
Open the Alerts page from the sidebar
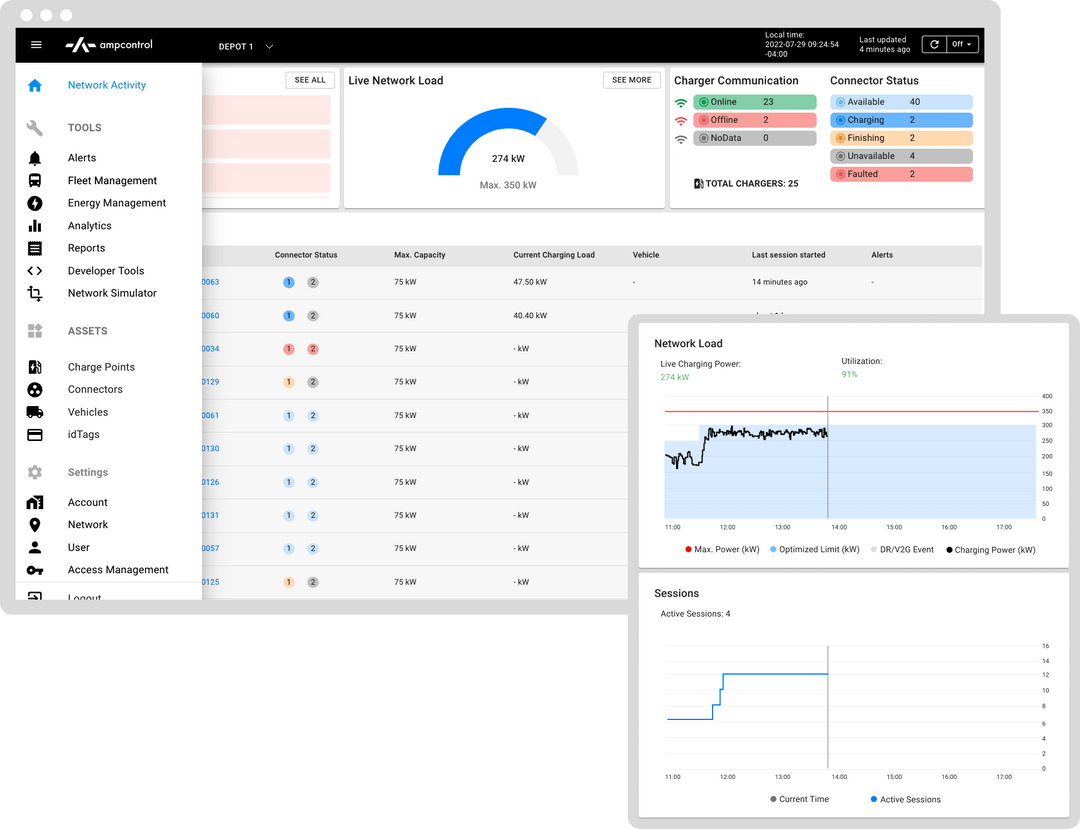81,157
